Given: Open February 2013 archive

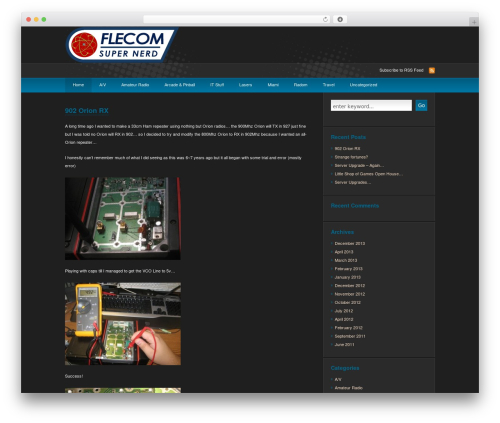Looking at the screenshot, I should 349,269.
